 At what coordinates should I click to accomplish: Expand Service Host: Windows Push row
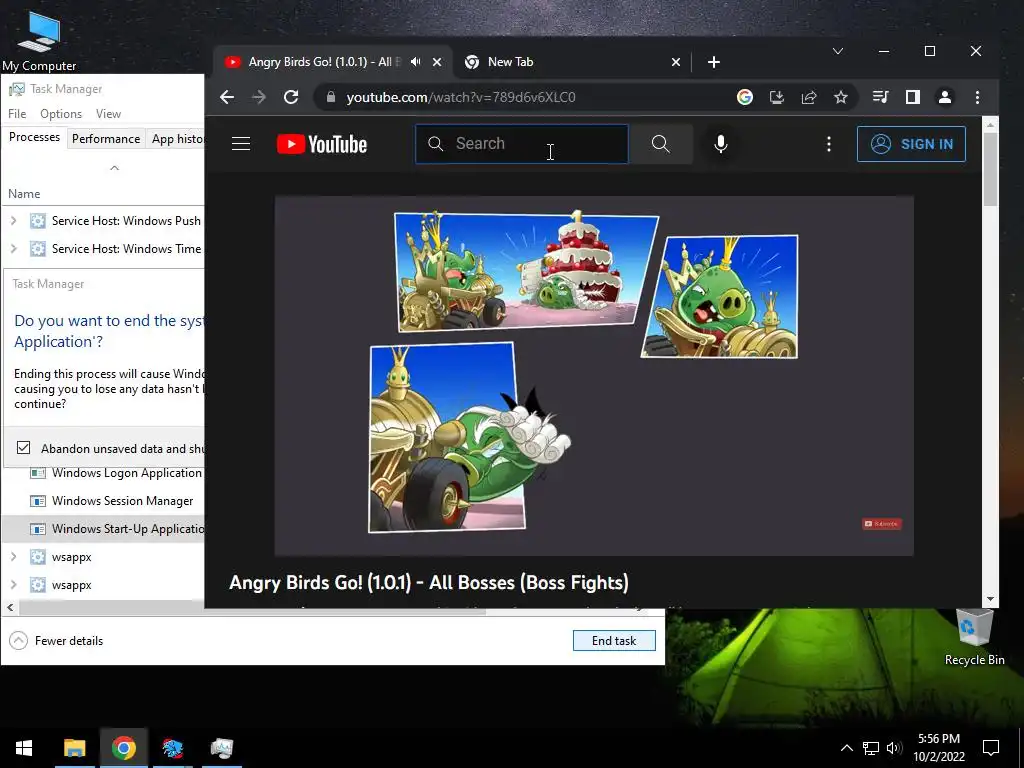[x=13, y=221]
